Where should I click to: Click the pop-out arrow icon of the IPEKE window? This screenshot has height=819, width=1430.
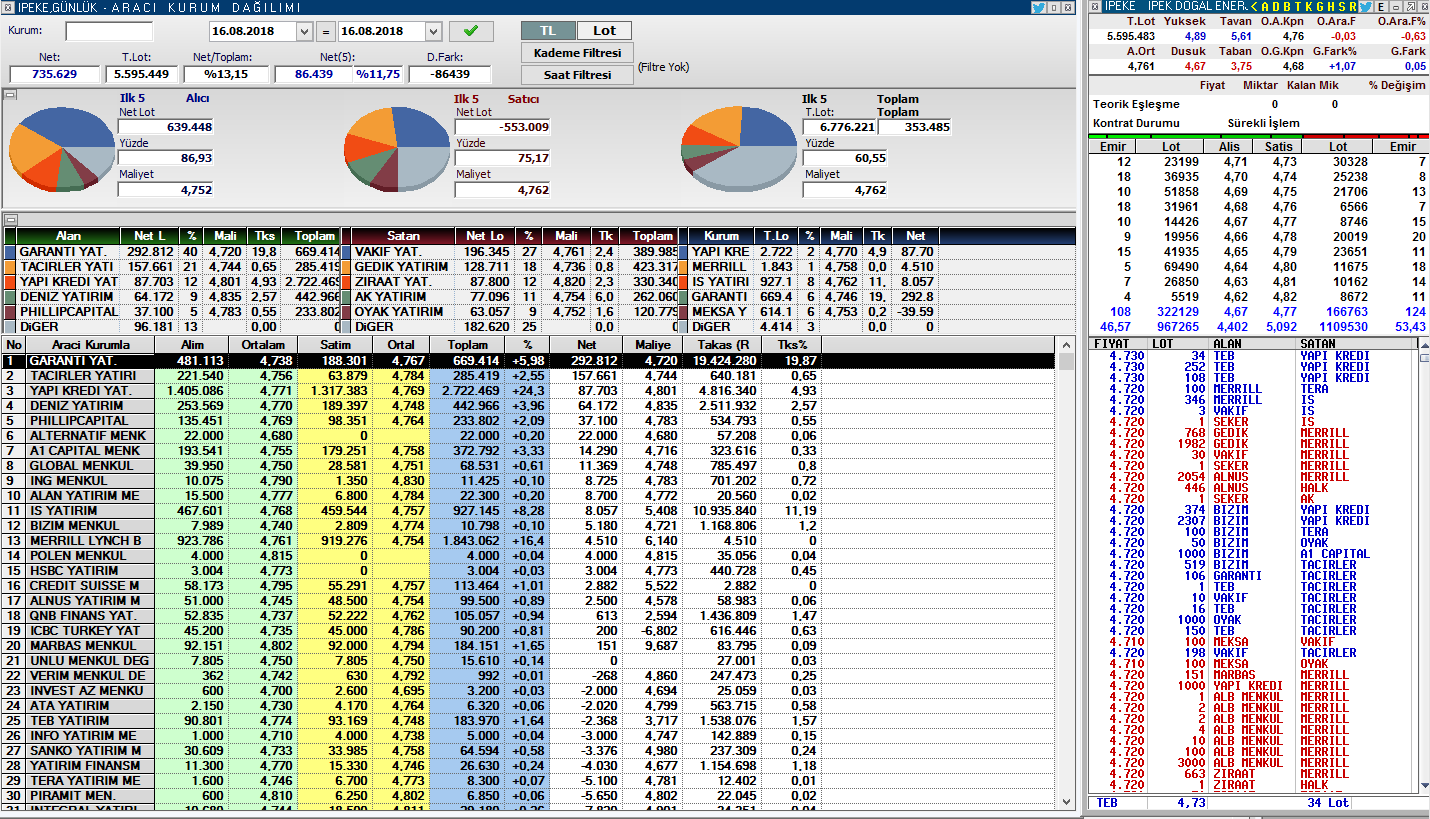coord(1410,7)
